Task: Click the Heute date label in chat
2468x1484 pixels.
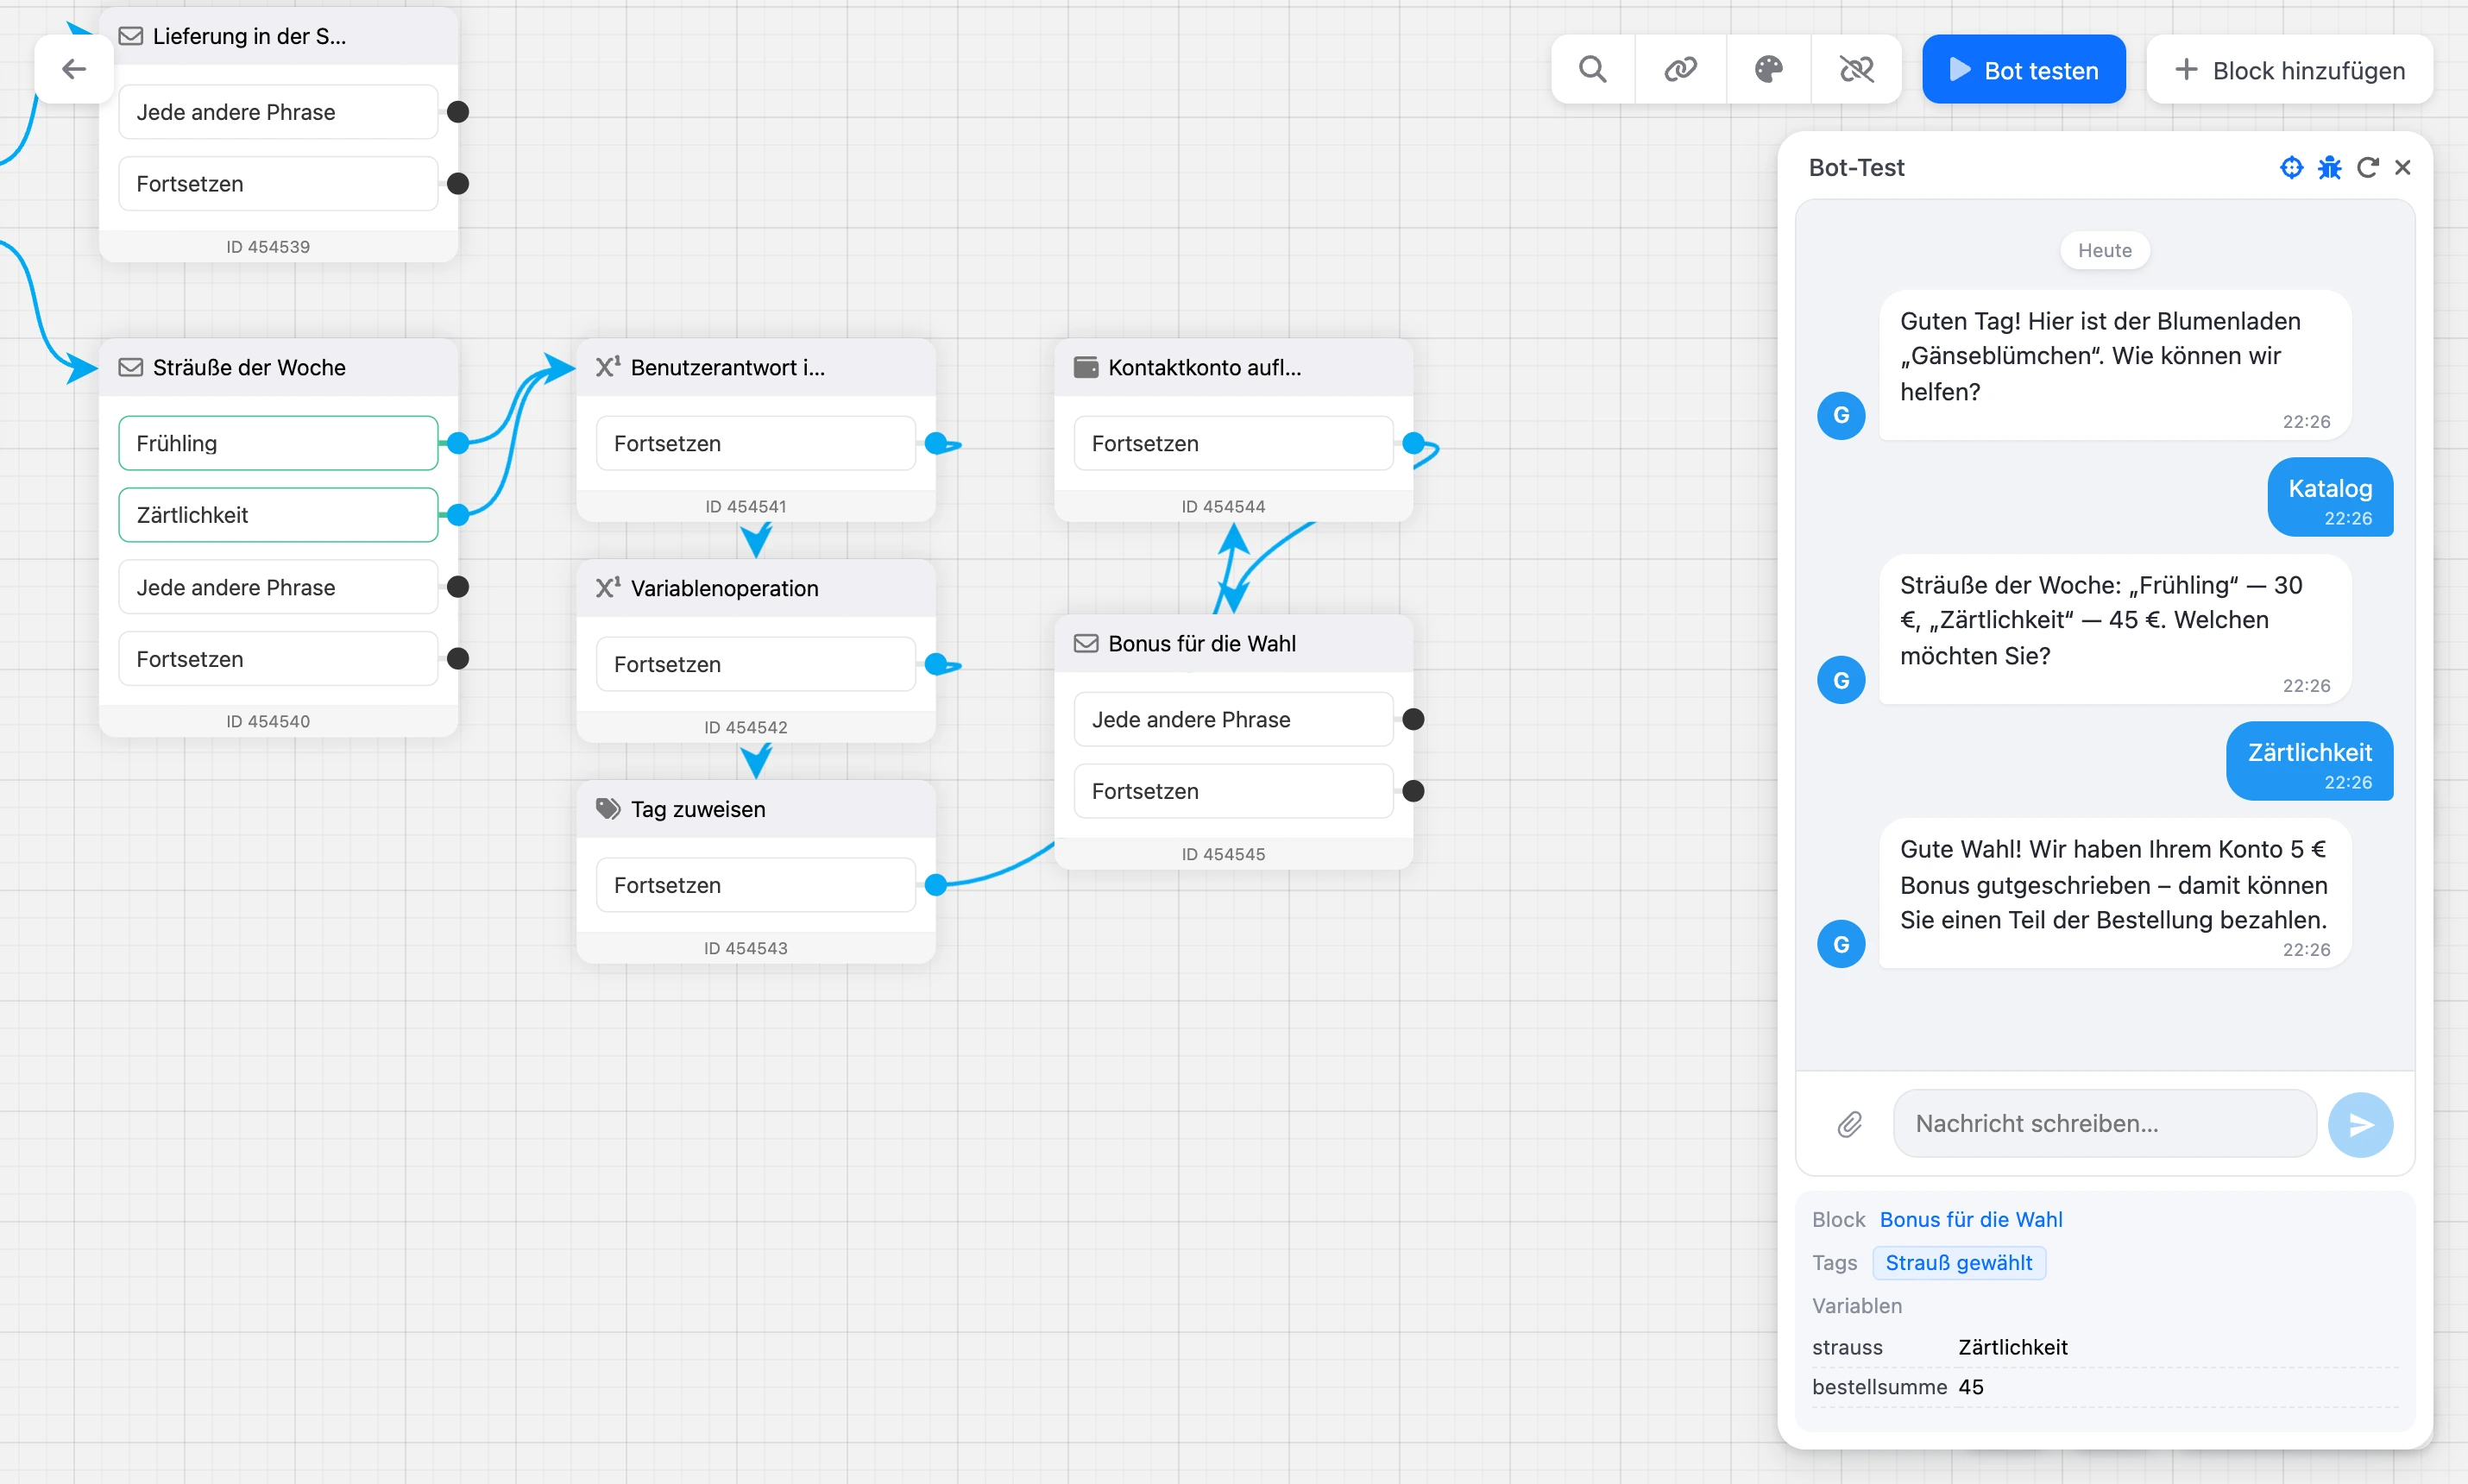Action: point(2105,250)
